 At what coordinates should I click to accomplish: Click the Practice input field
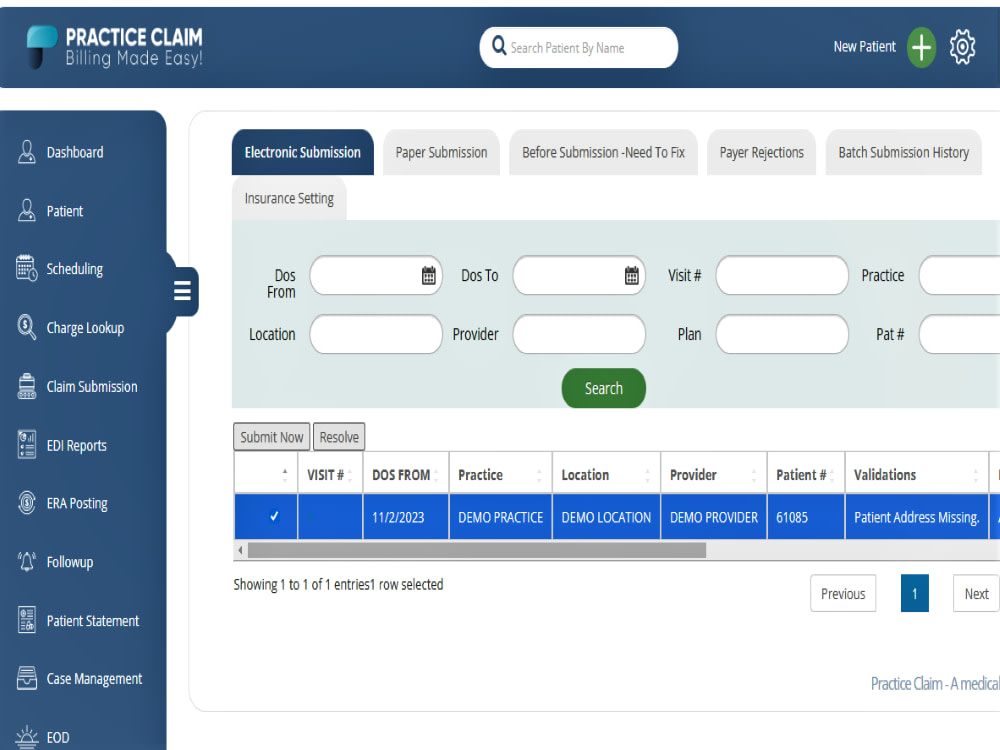tap(959, 276)
